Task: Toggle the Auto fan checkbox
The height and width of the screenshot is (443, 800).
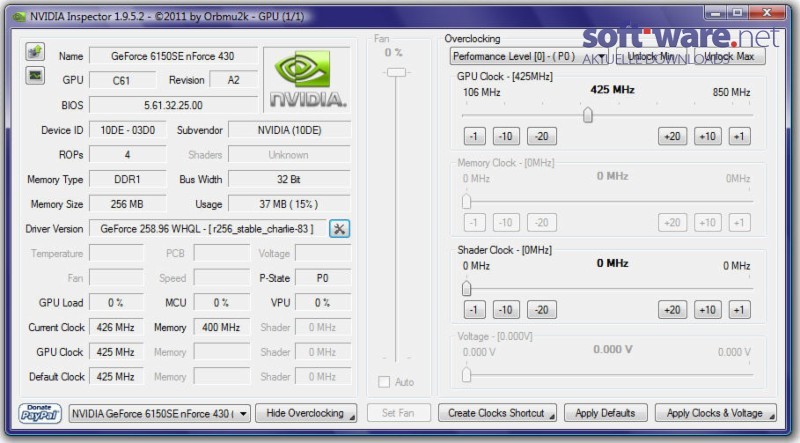Action: 384,382
